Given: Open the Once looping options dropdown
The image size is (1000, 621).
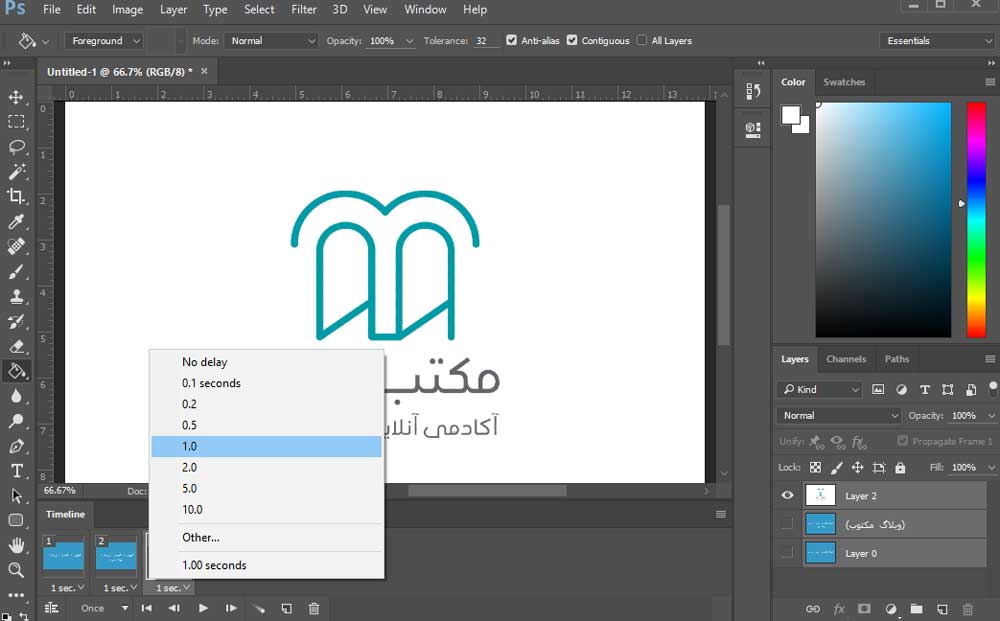Looking at the screenshot, I should 104,608.
